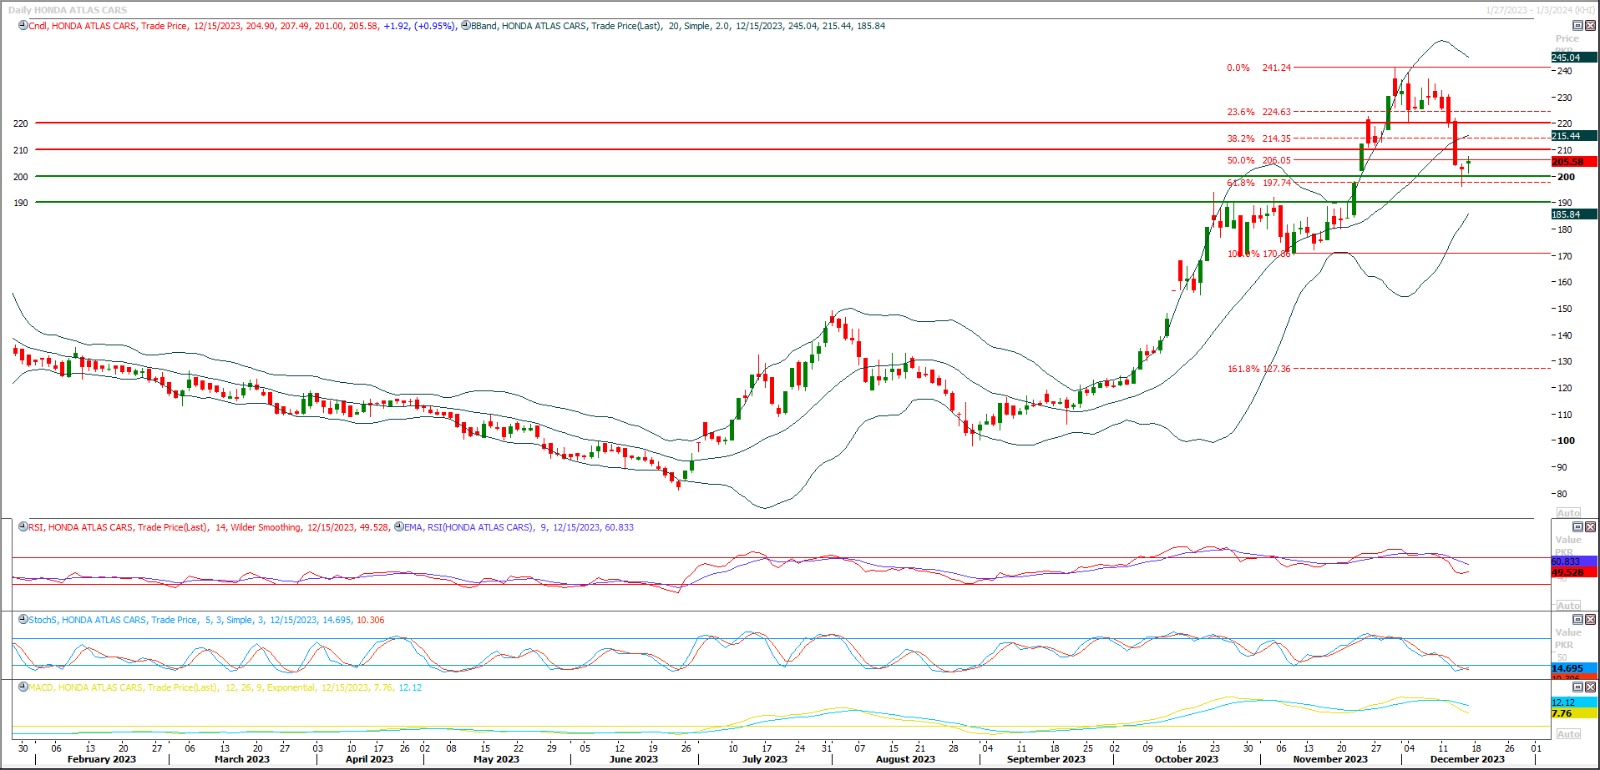Click December 2023 on the time axis
1600x770 pixels.
click(x=1467, y=759)
